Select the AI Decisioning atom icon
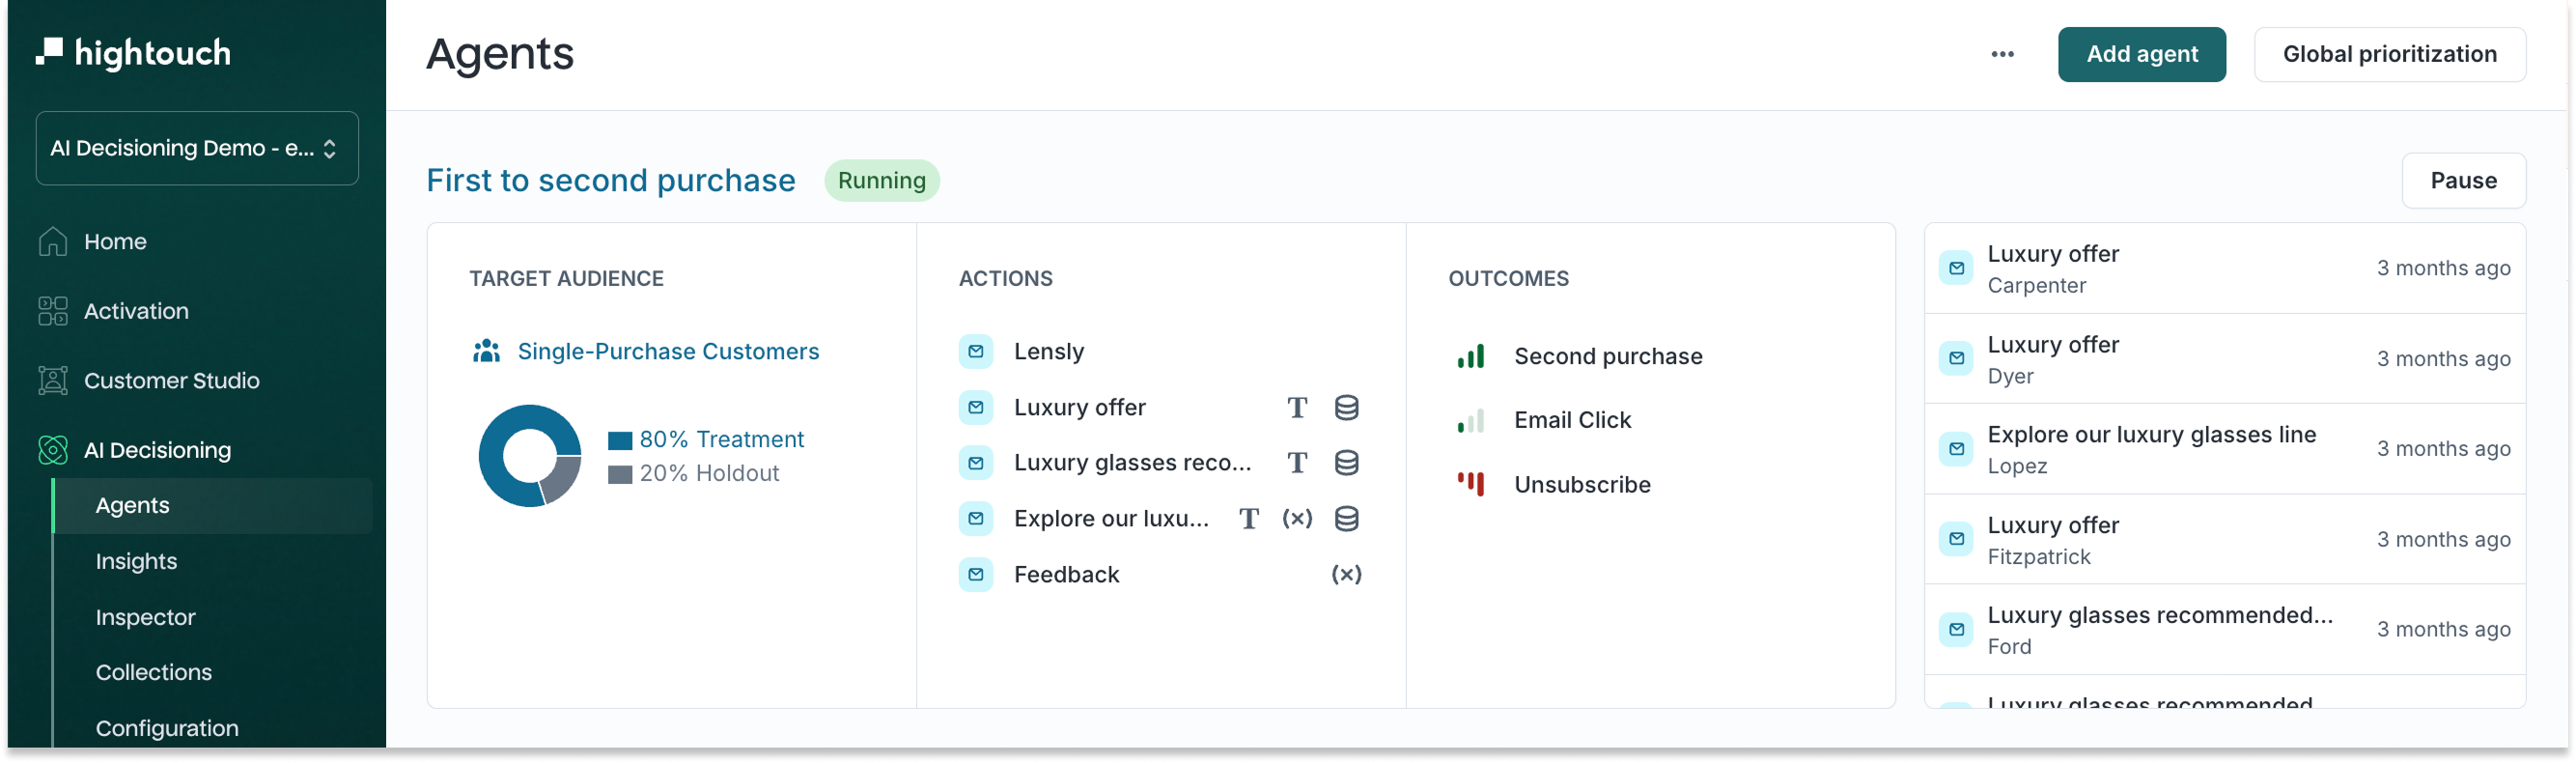 point(53,450)
